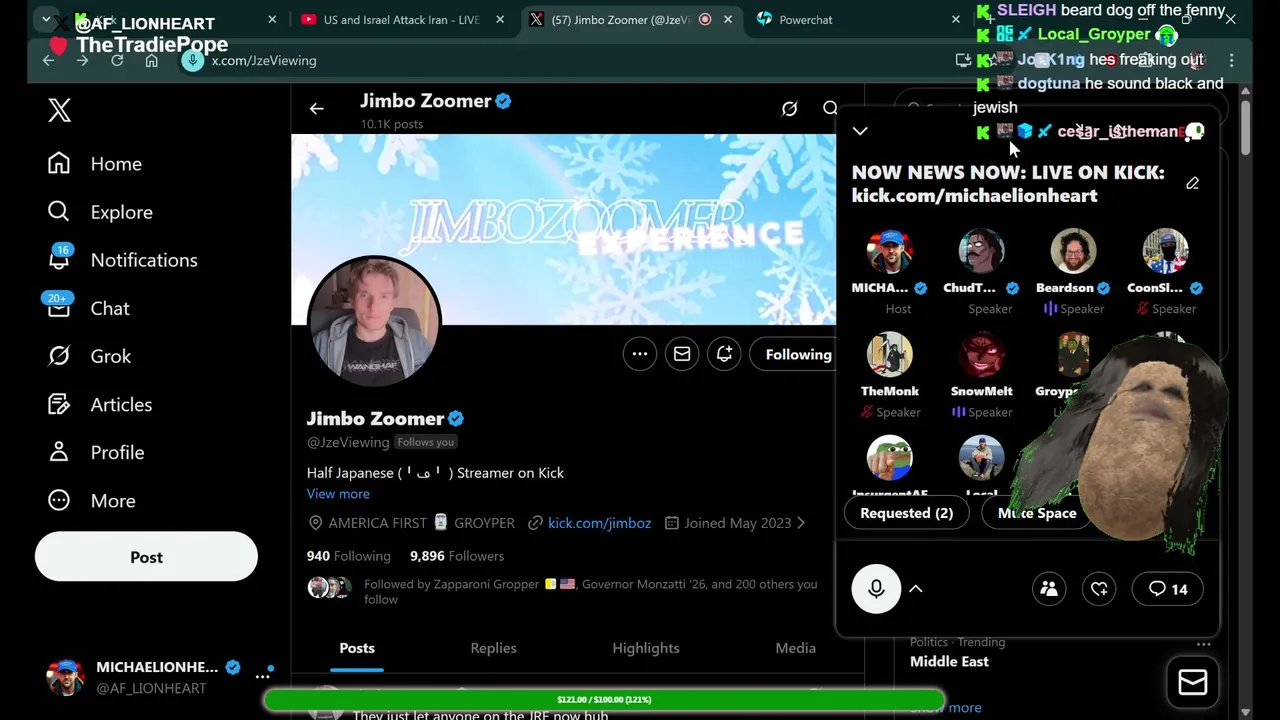Click the green donation progress bar
Screen dimensions: 1280x720
pos(604,699)
